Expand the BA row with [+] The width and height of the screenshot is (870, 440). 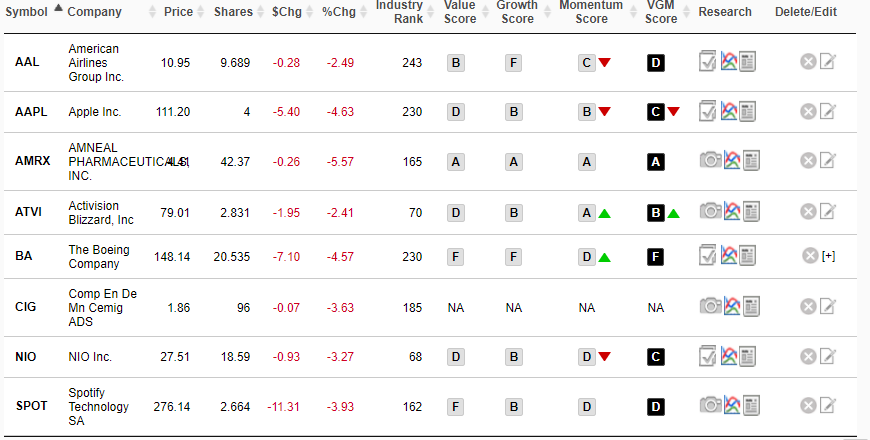[x=828, y=256]
